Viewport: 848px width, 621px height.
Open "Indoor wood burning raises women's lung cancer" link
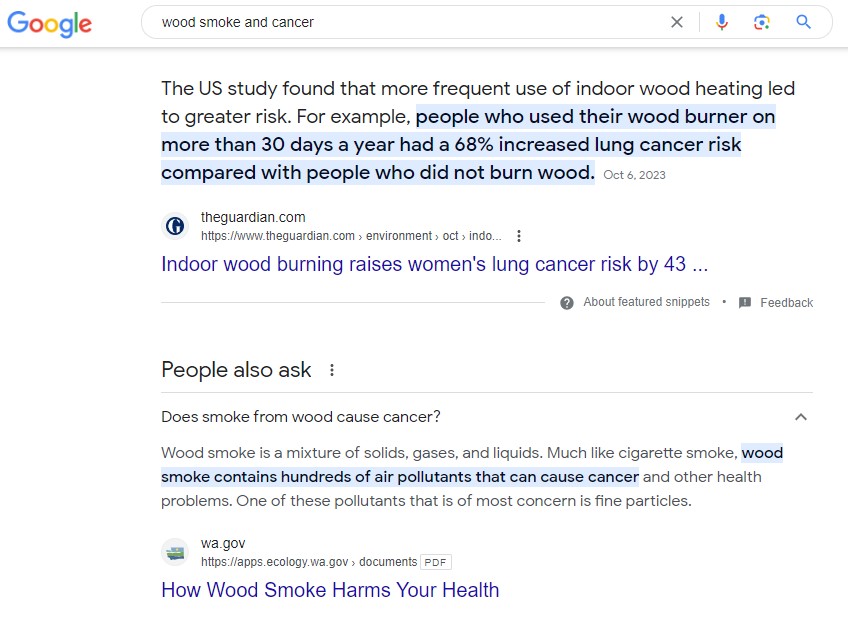pyautogui.click(x=434, y=265)
